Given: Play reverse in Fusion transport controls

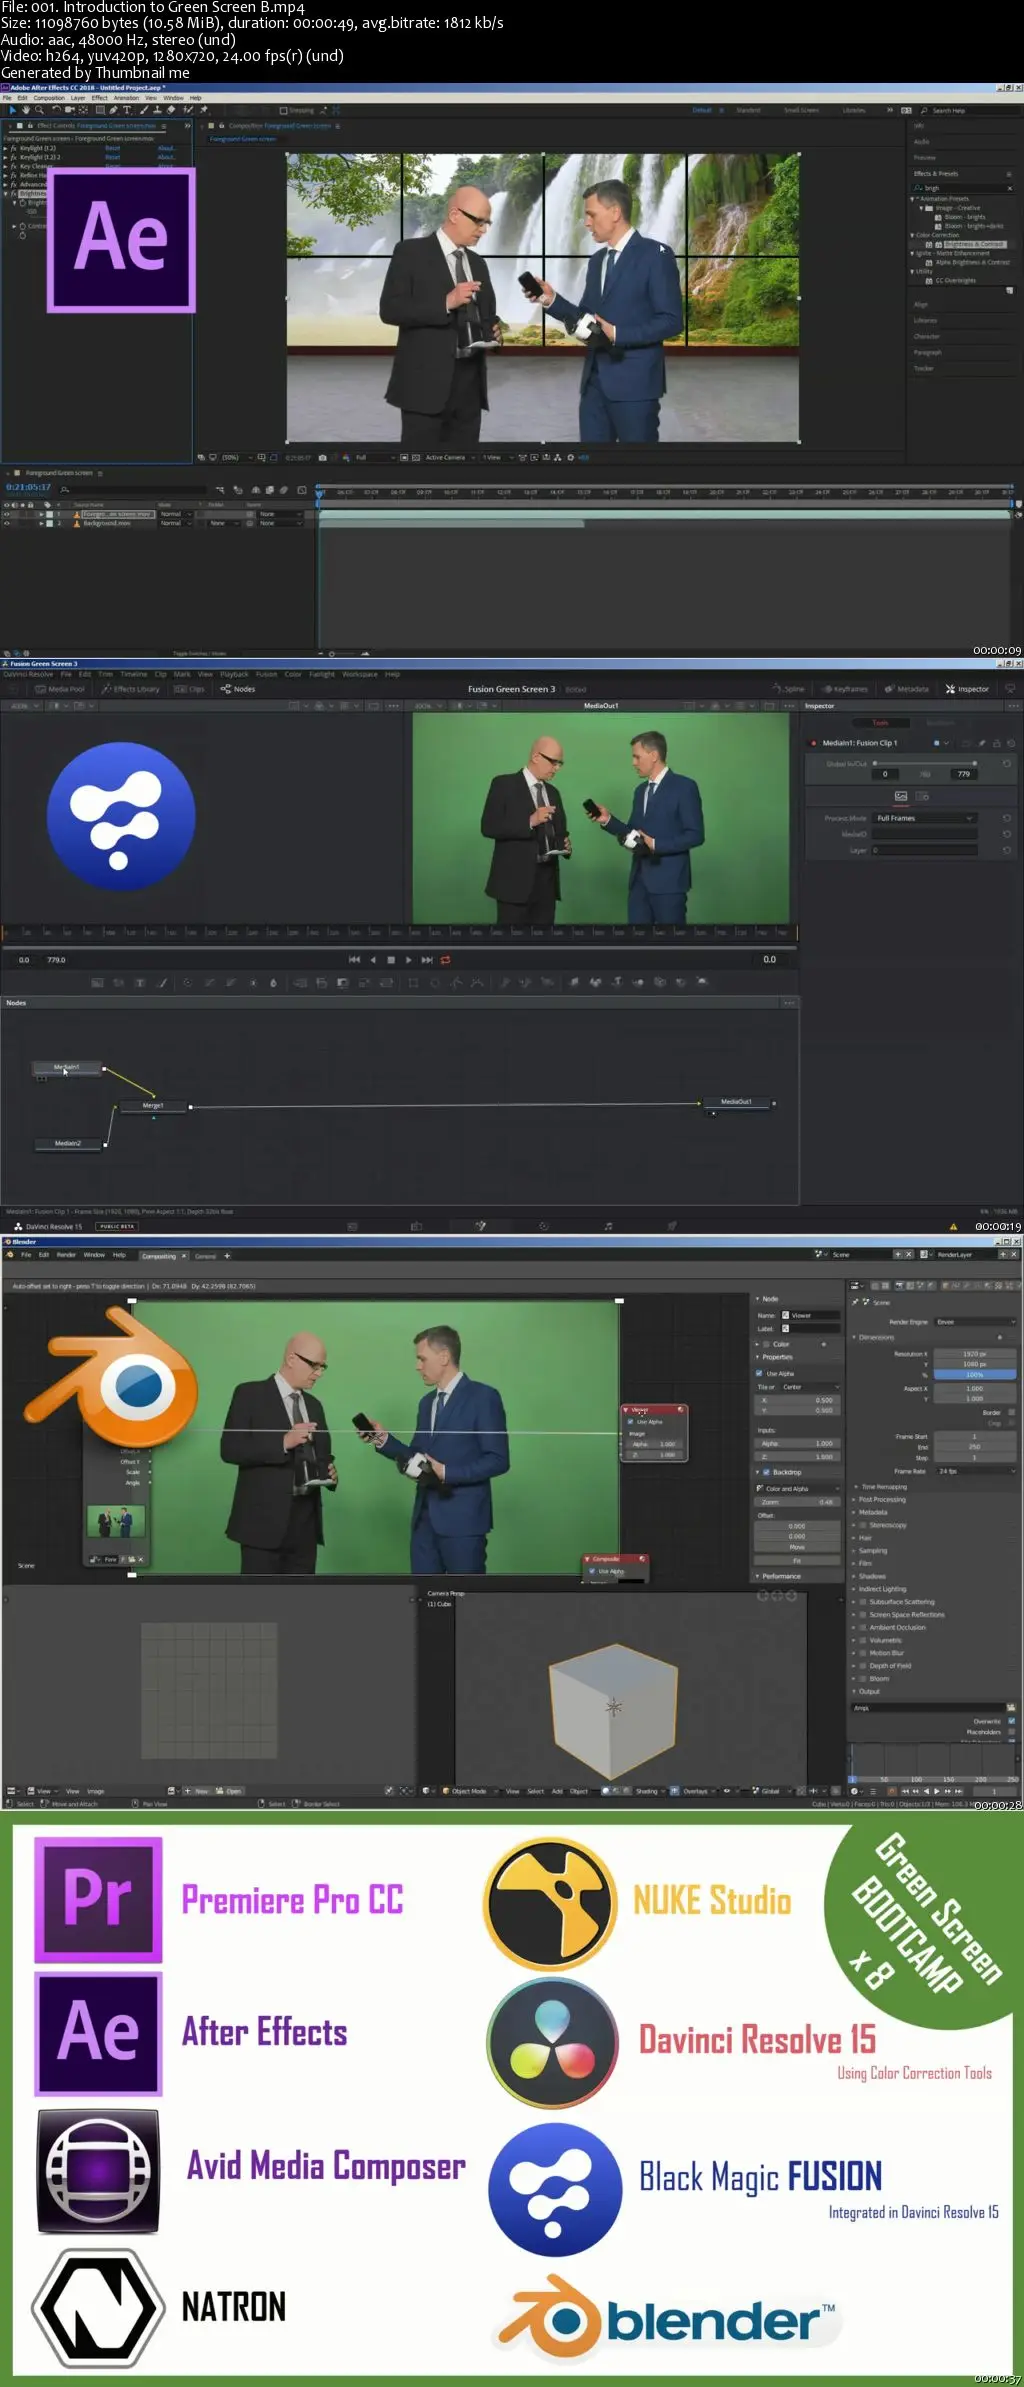Looking at the screenshot, I should [x=373, y=960].
